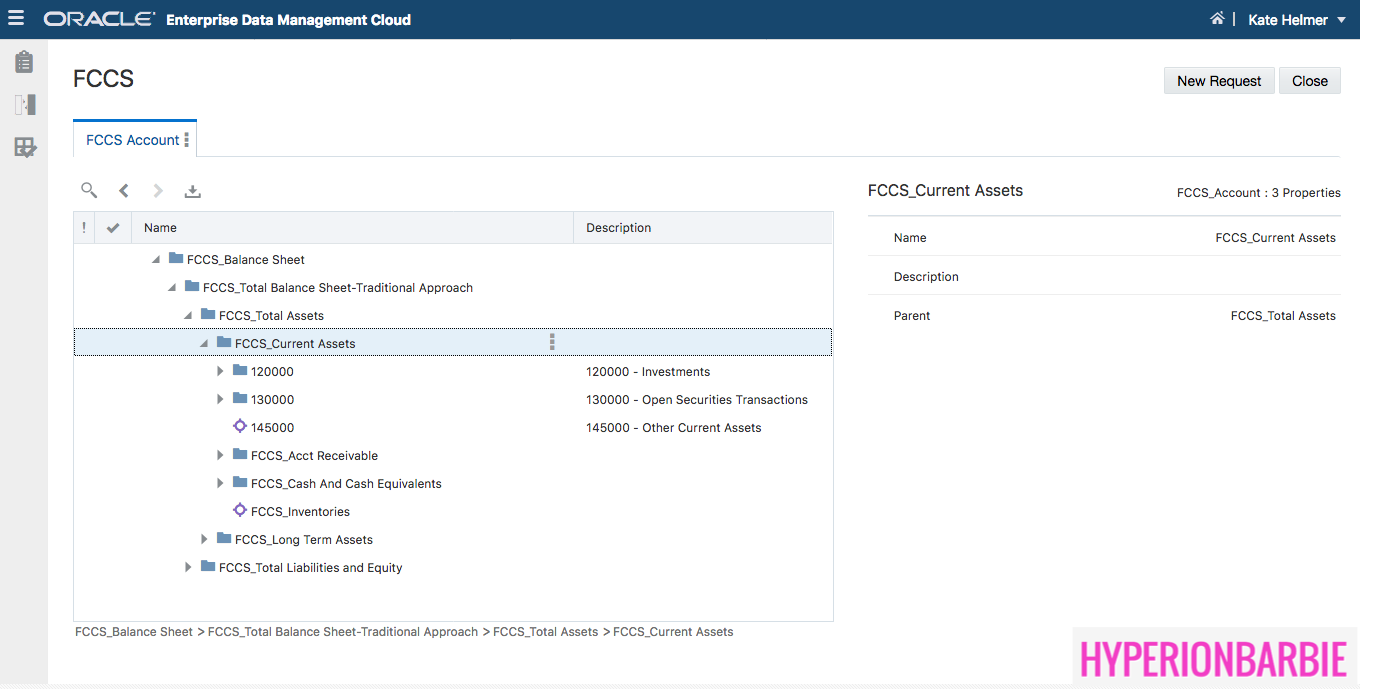The width and height of the screenshot is (1379, 689).
Task: Click the search magnifier icon above tree
Action: pos(89,190)
